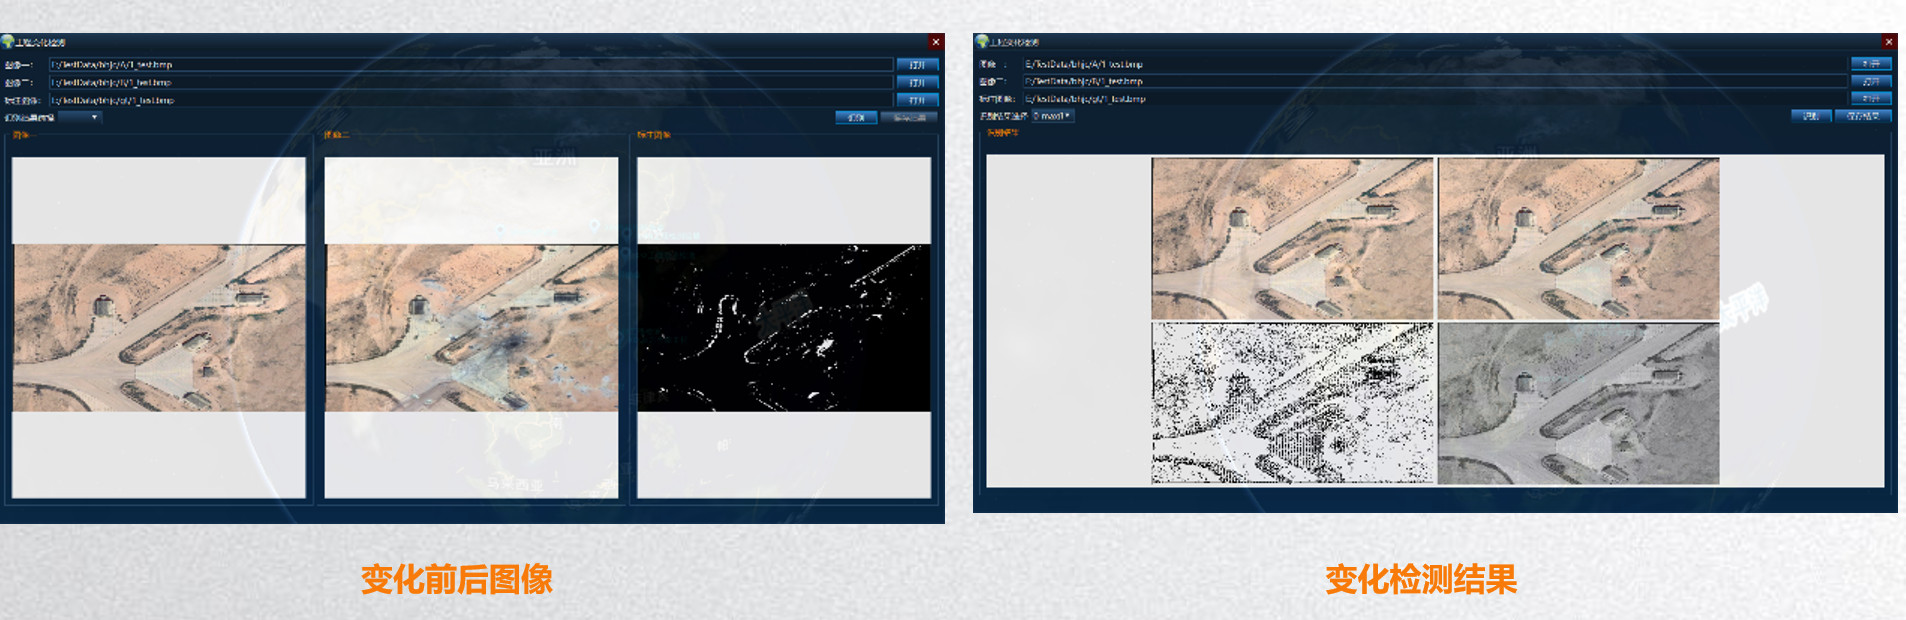Open file for label image in right window
This screenshot has height=620, width=1906.
tap(1871, 98)
